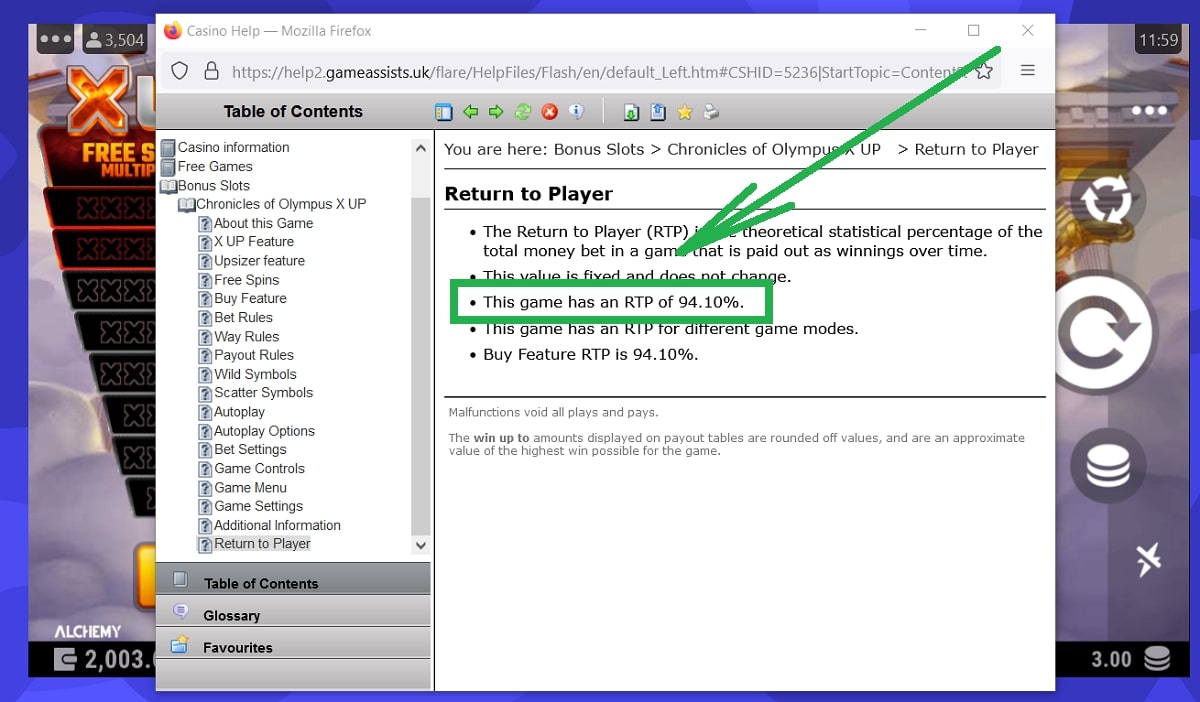Print the topic with printer icon
Screen dimensions: 1200x702
(x=711, y=112)
